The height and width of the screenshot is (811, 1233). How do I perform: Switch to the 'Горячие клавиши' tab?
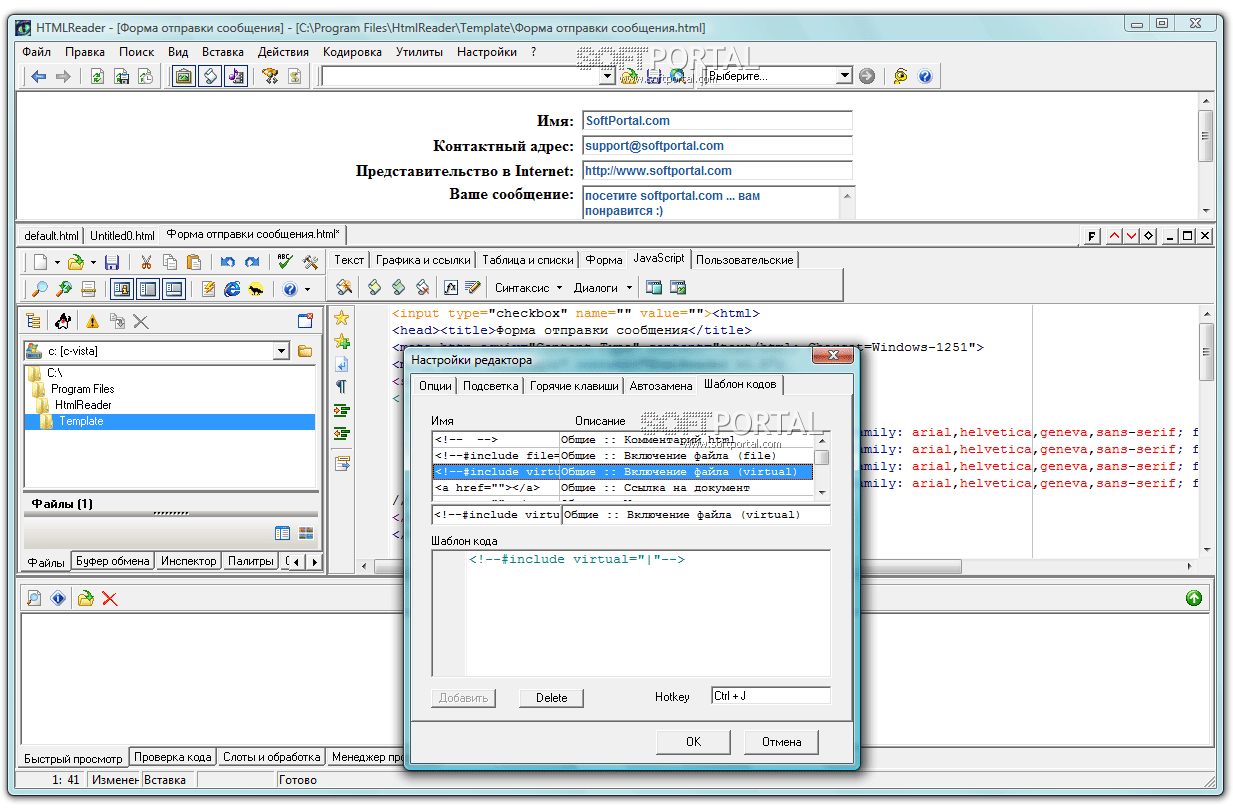575,386
